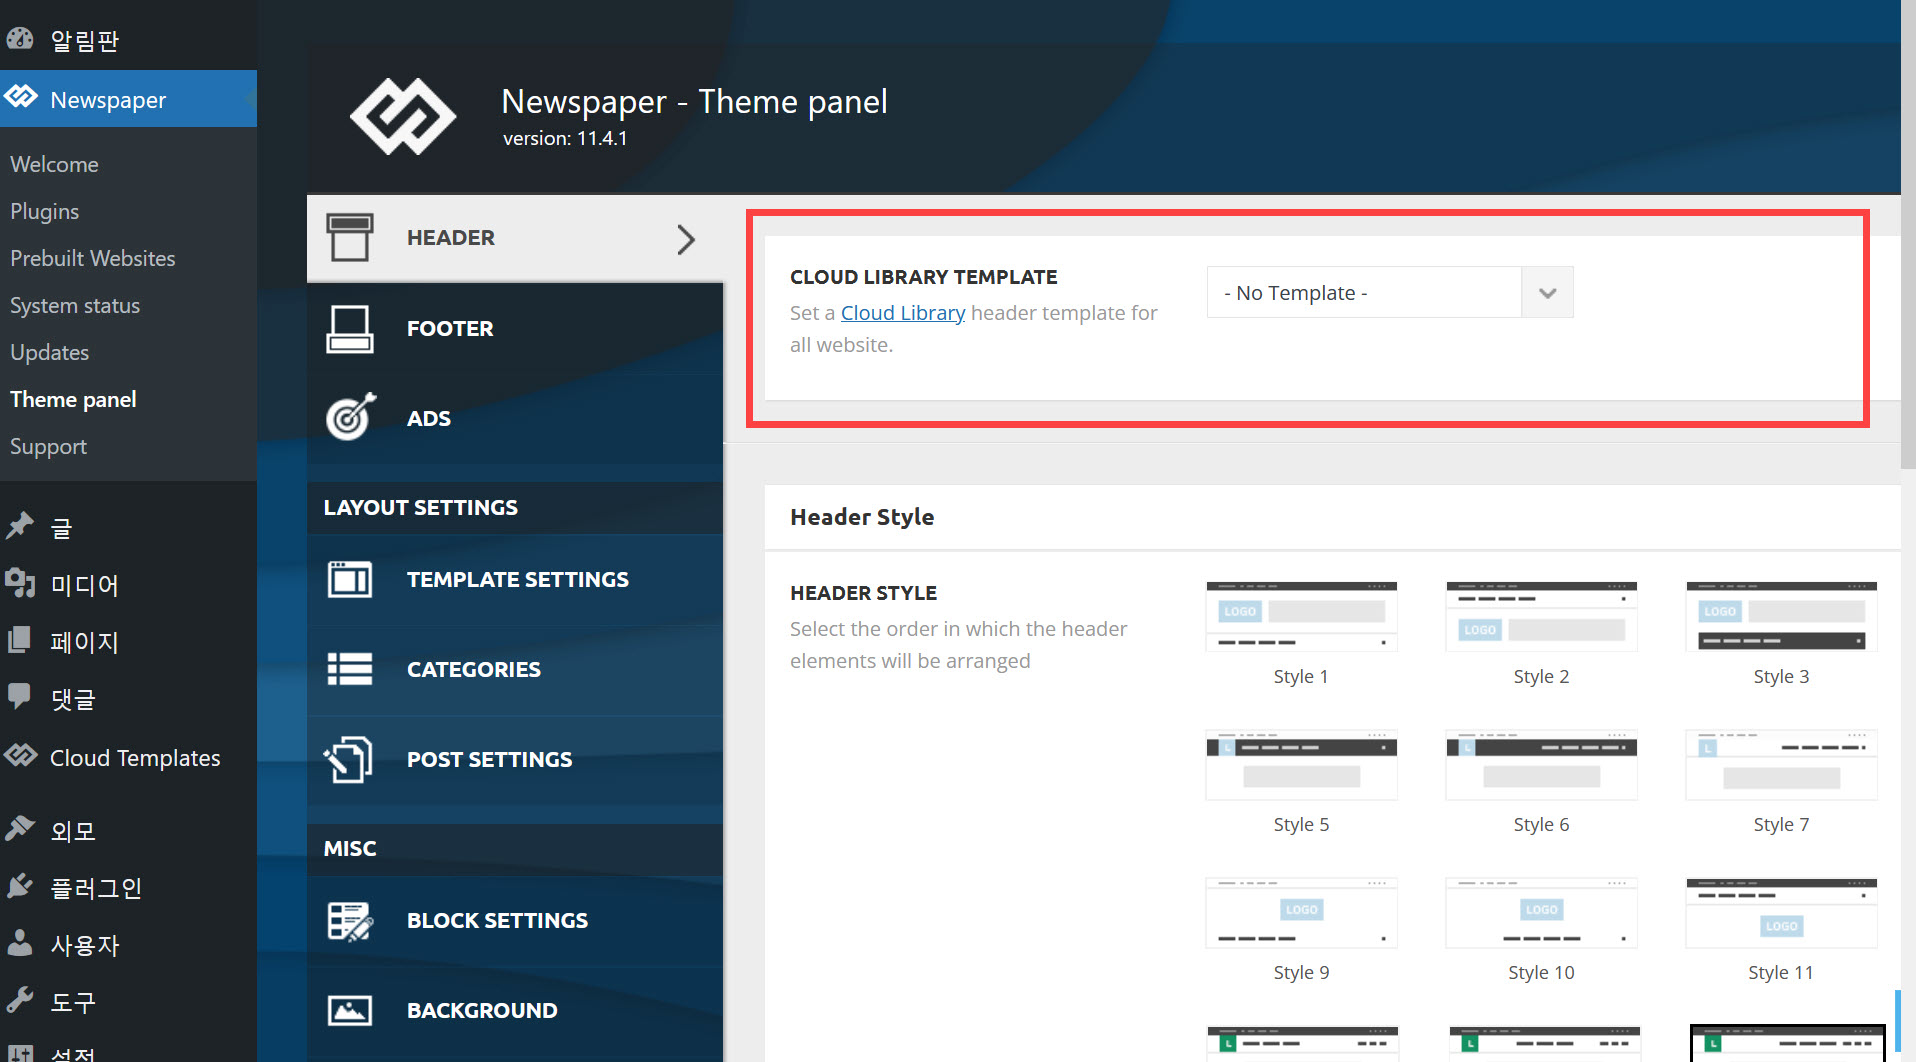Open the POST SETTINGS panel tab

click(514, 760)
